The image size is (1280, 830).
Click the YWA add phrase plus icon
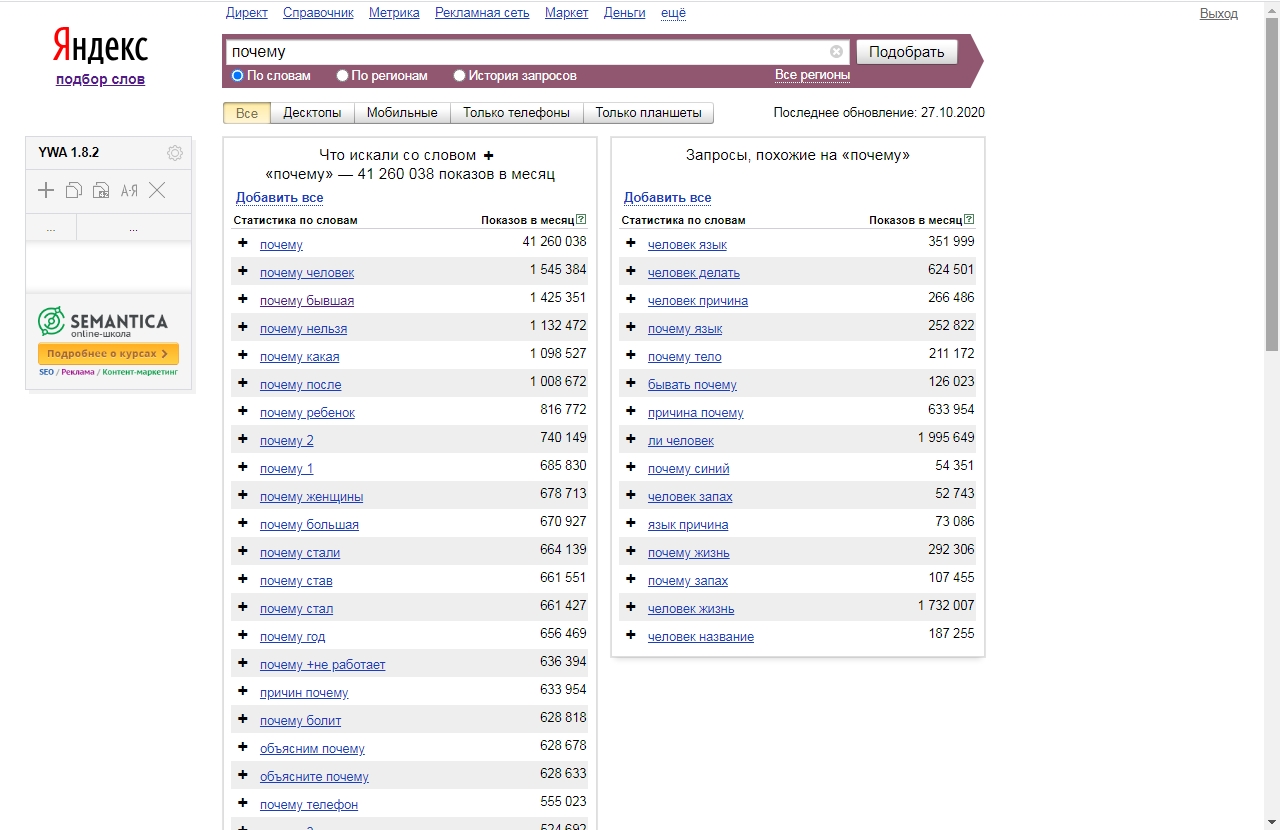[46, 190]
